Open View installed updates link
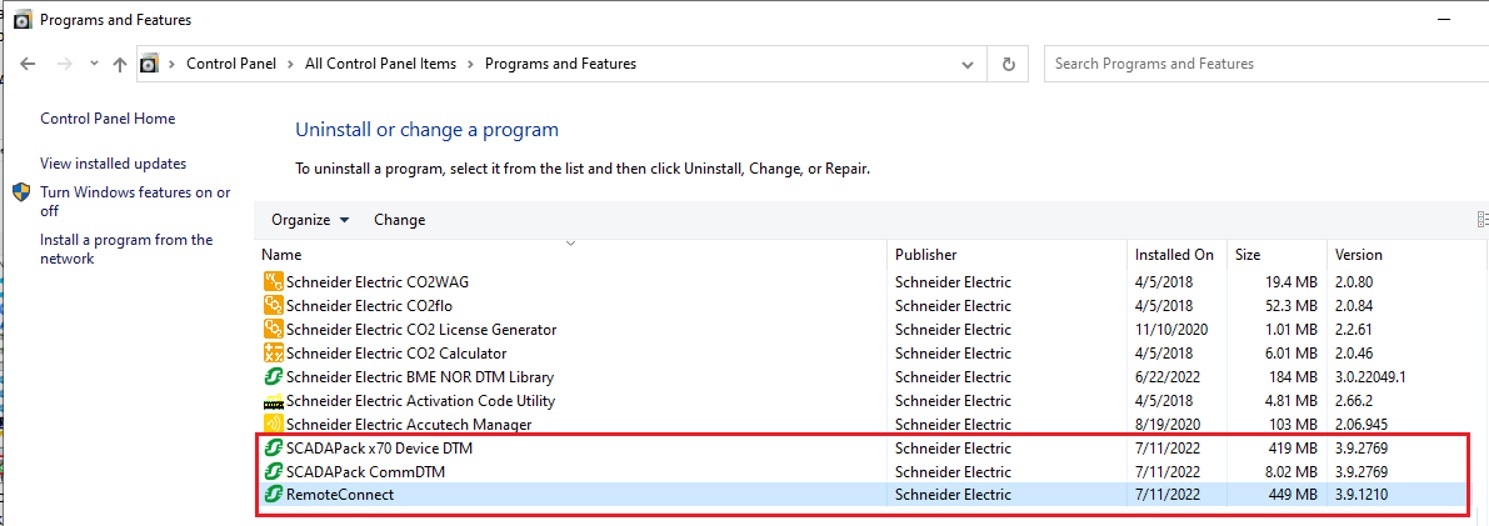 pos(113,164)
